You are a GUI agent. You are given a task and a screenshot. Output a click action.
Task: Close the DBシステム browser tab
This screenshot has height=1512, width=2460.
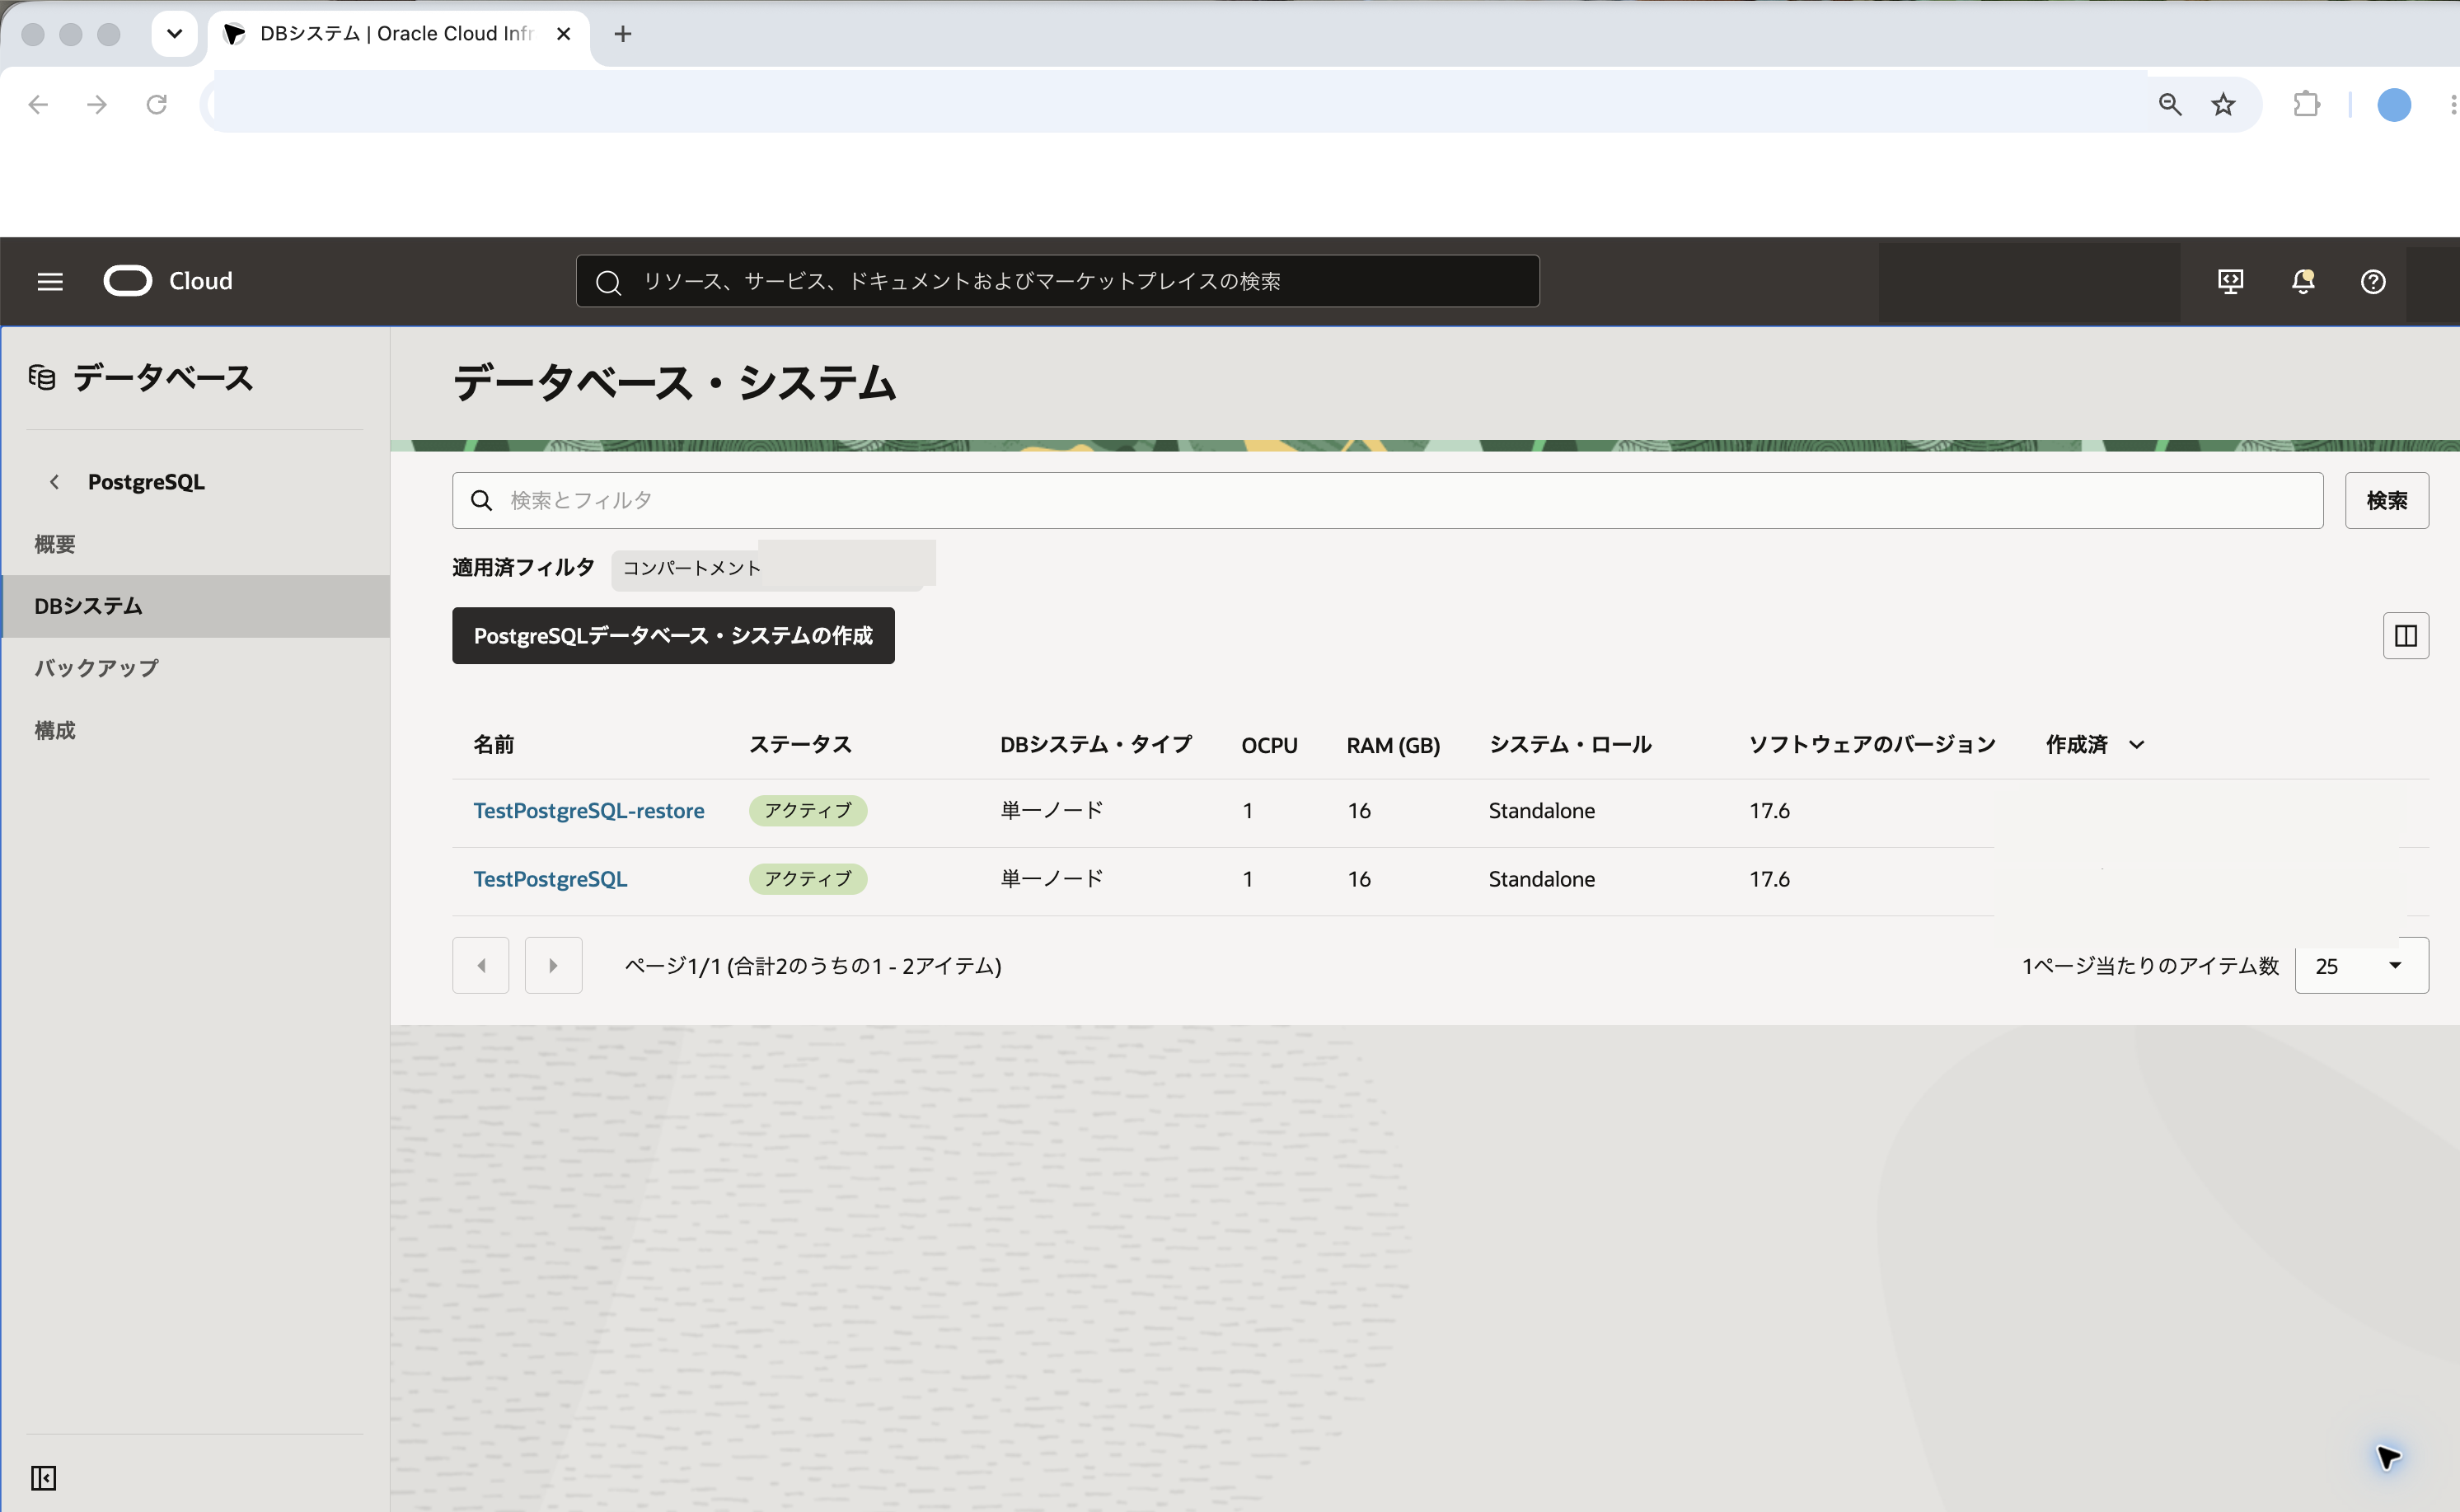pyautogui.click(x=563, y=34)
